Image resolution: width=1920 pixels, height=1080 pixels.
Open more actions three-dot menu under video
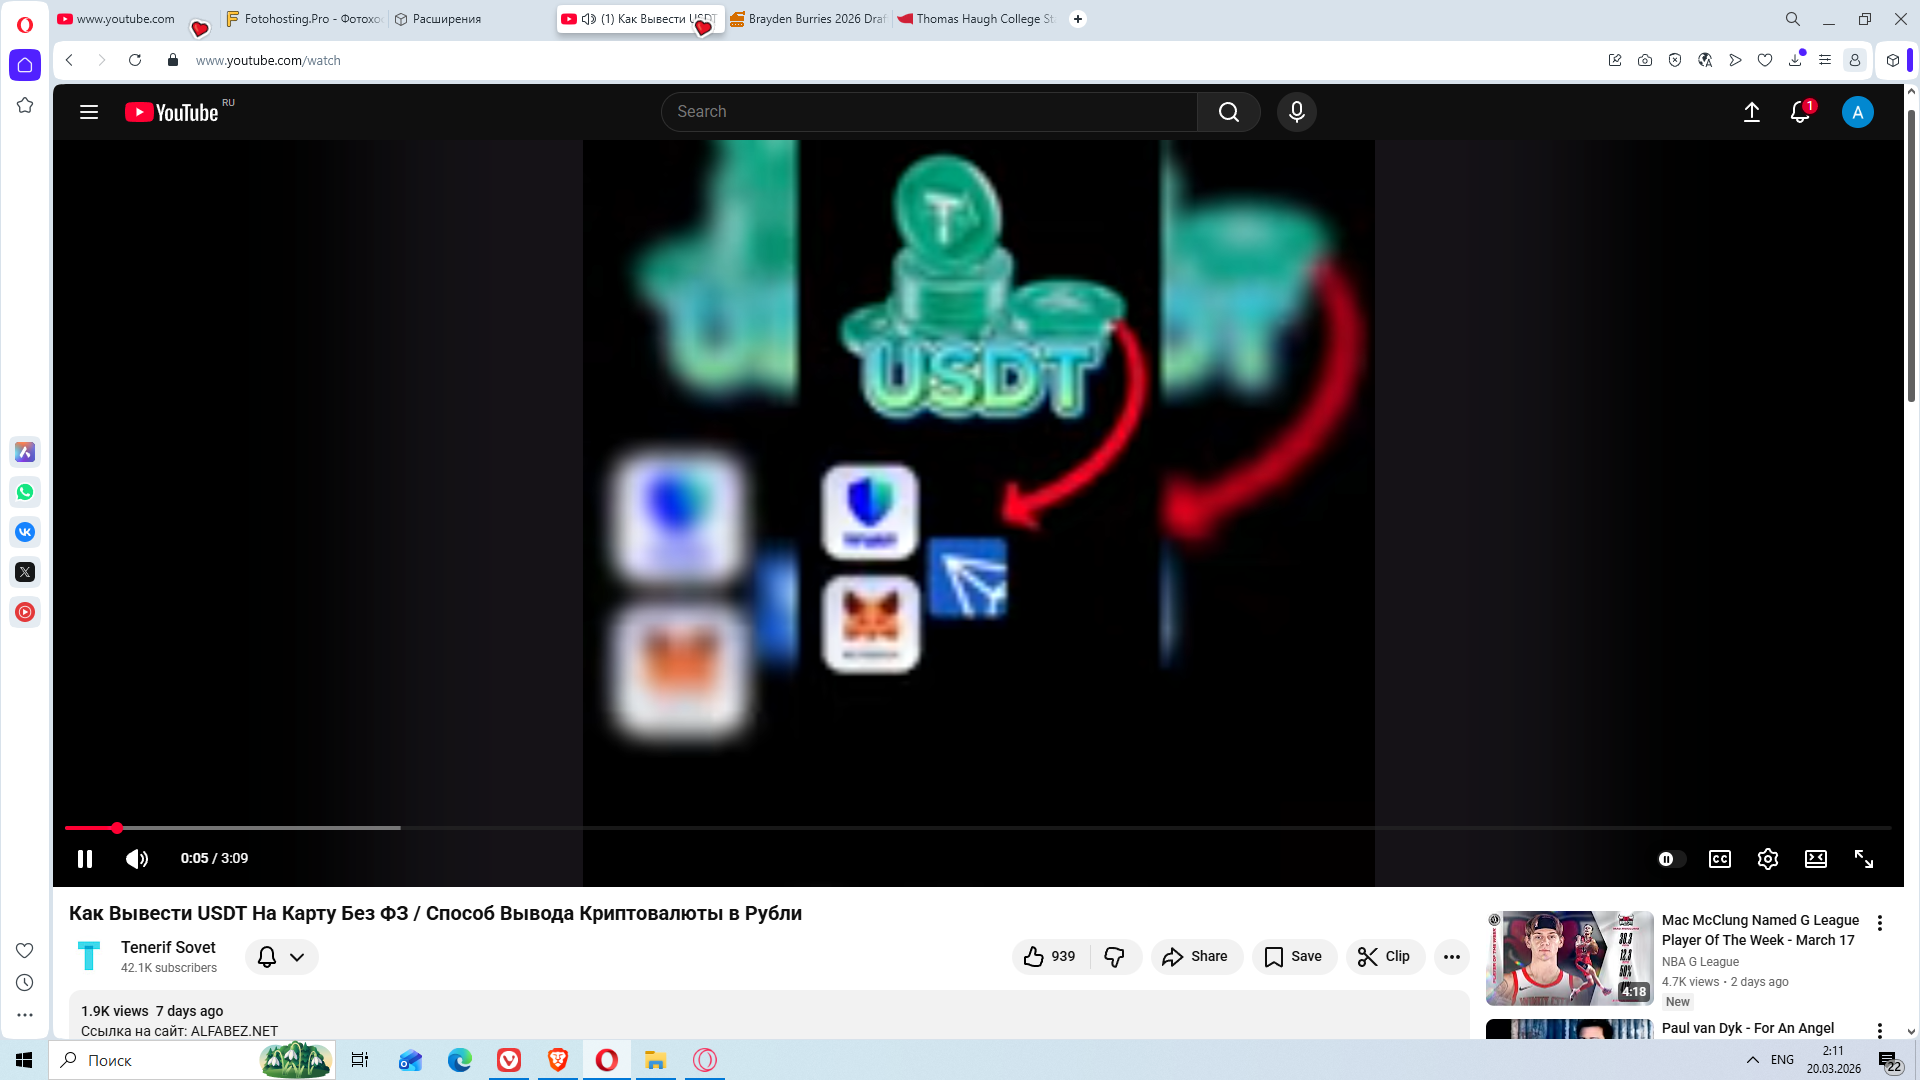[x=1451, y=957]
